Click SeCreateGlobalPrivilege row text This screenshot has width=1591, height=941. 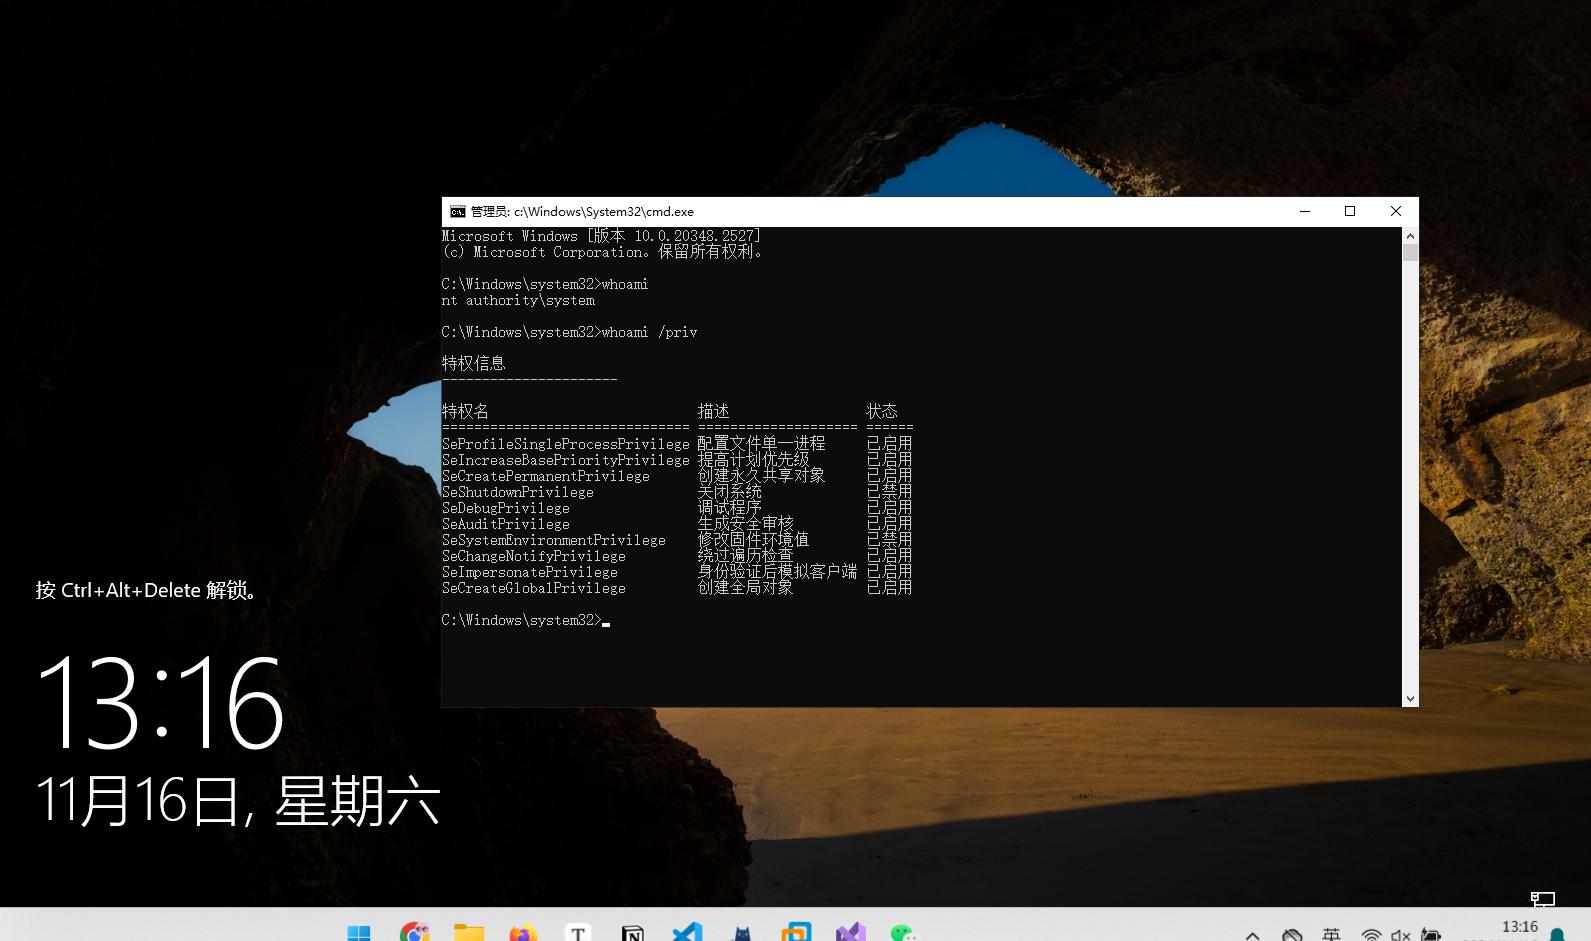click(x=534, y=588)
